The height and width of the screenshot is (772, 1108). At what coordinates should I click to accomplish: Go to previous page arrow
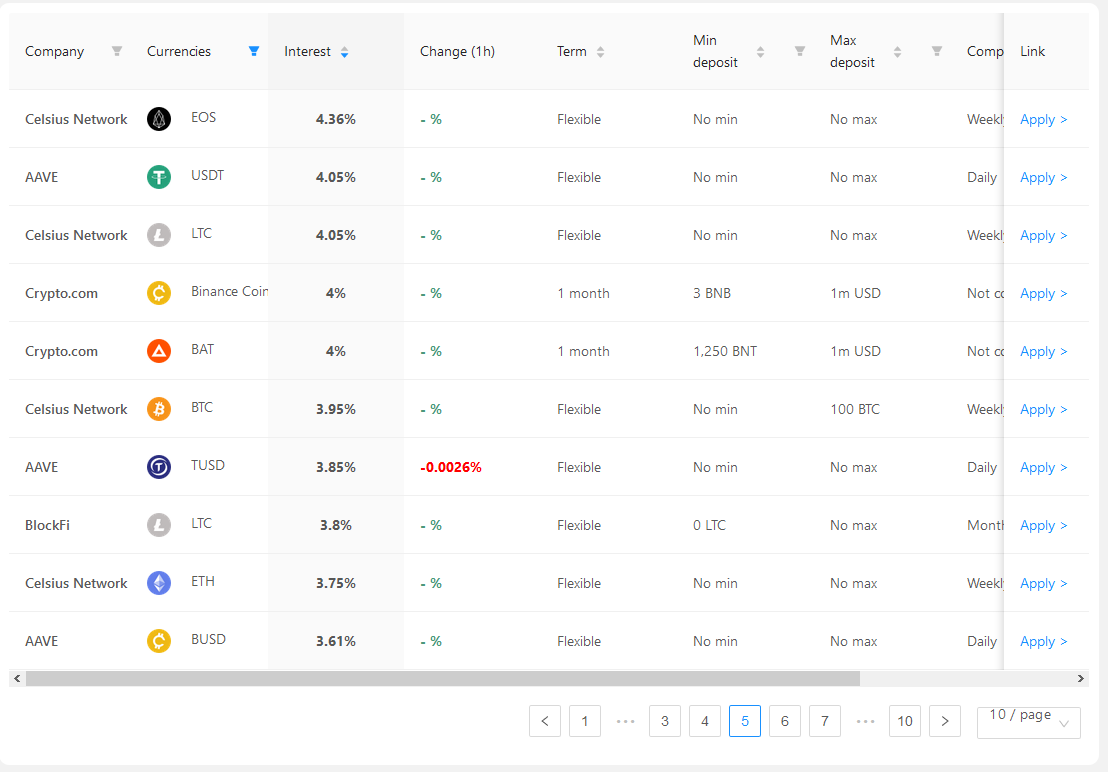point(545,721)
